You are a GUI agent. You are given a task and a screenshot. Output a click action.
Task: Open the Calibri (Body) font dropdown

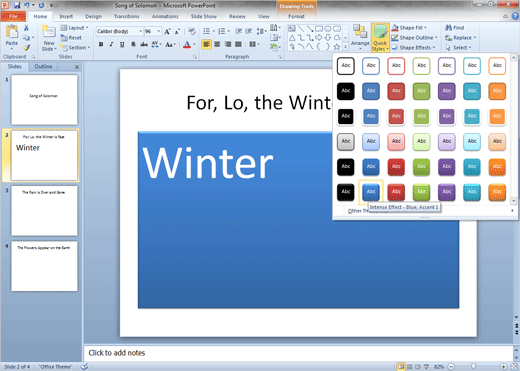(120, 31)
